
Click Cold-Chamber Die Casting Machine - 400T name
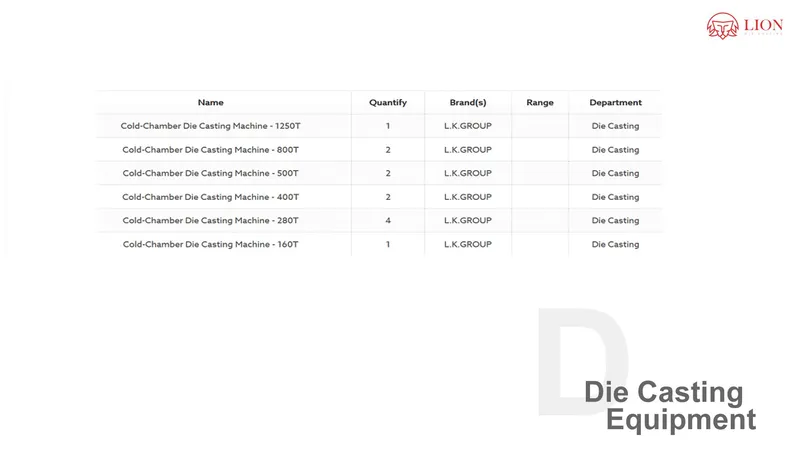pos(211,197)
